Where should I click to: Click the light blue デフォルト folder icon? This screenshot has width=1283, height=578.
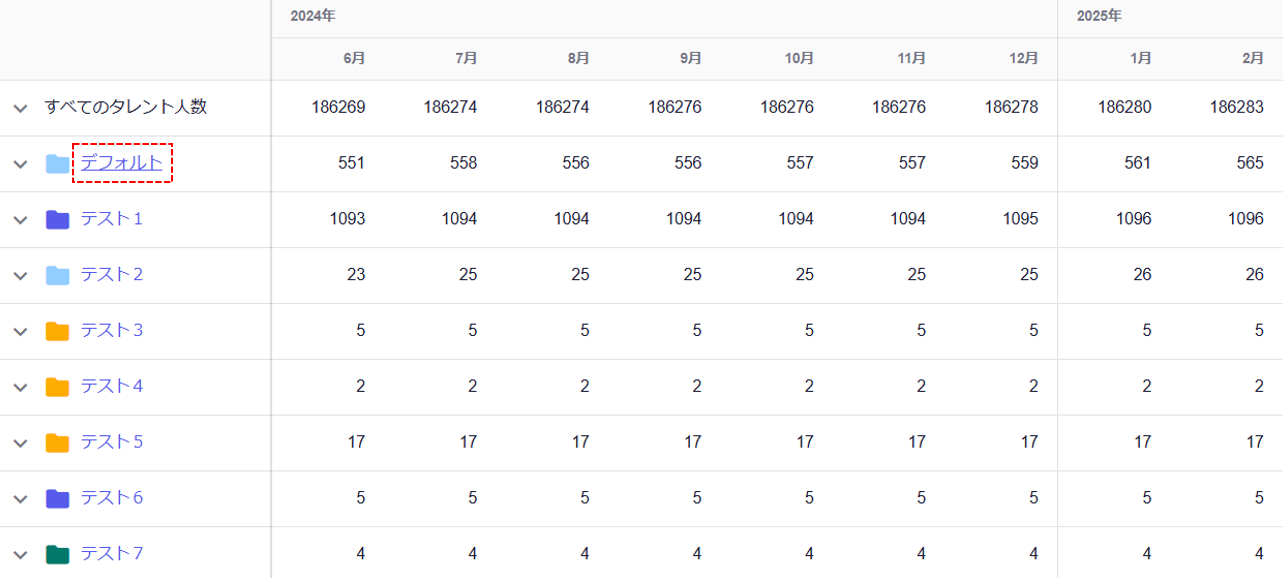57,164
